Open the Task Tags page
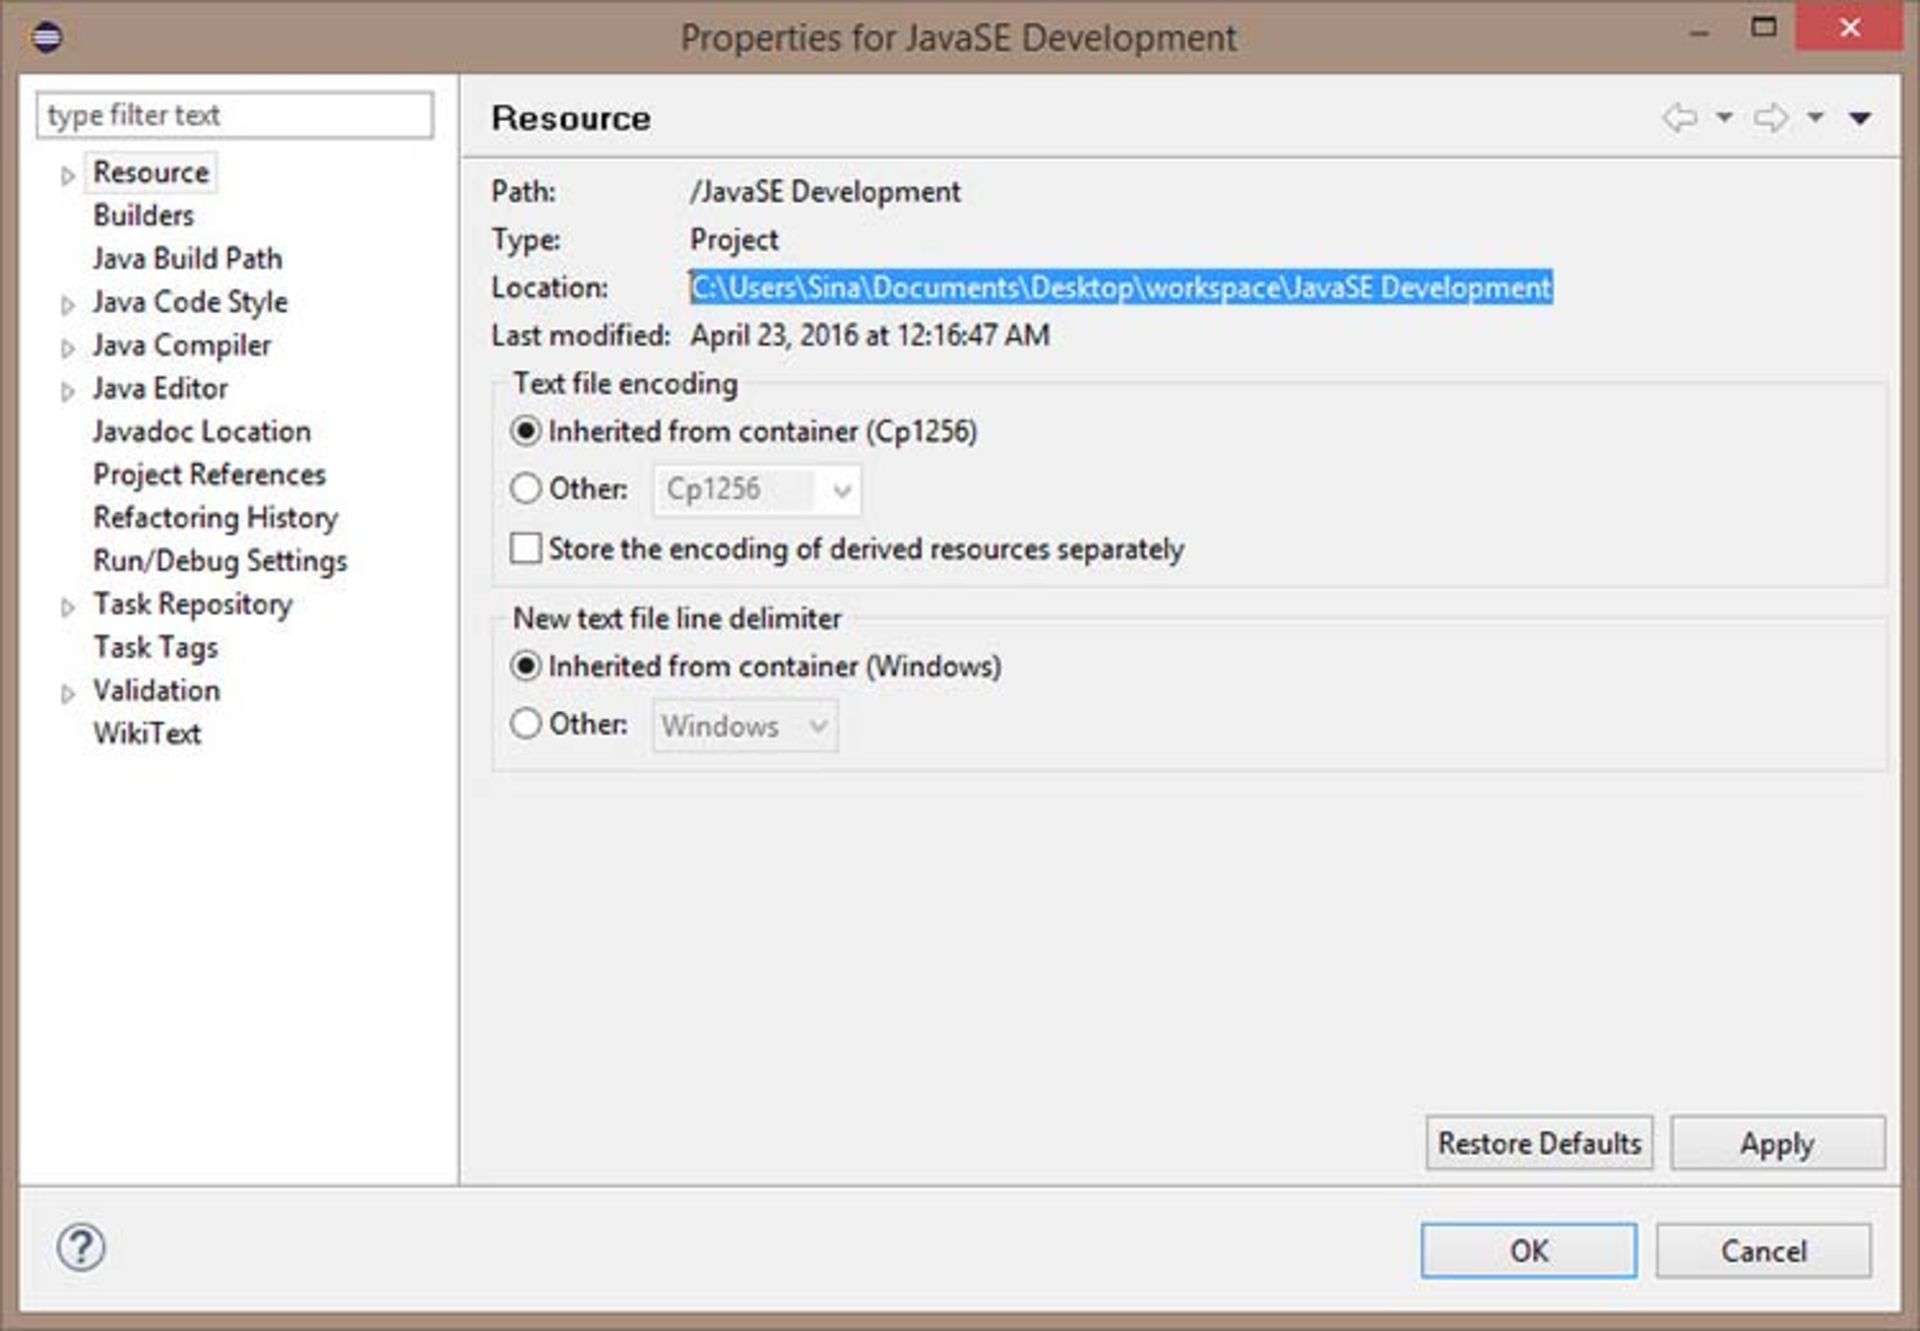 tap(155, 647)
